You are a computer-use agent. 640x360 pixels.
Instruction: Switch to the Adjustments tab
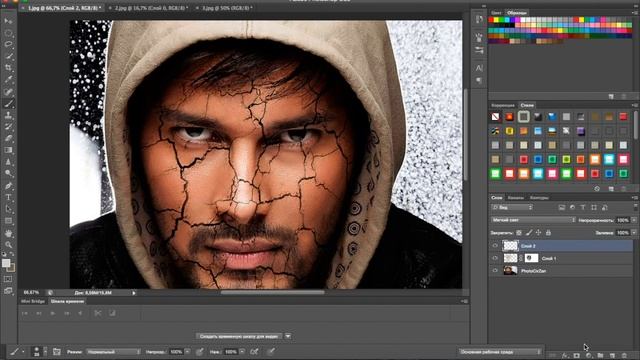tap(503, 105)
